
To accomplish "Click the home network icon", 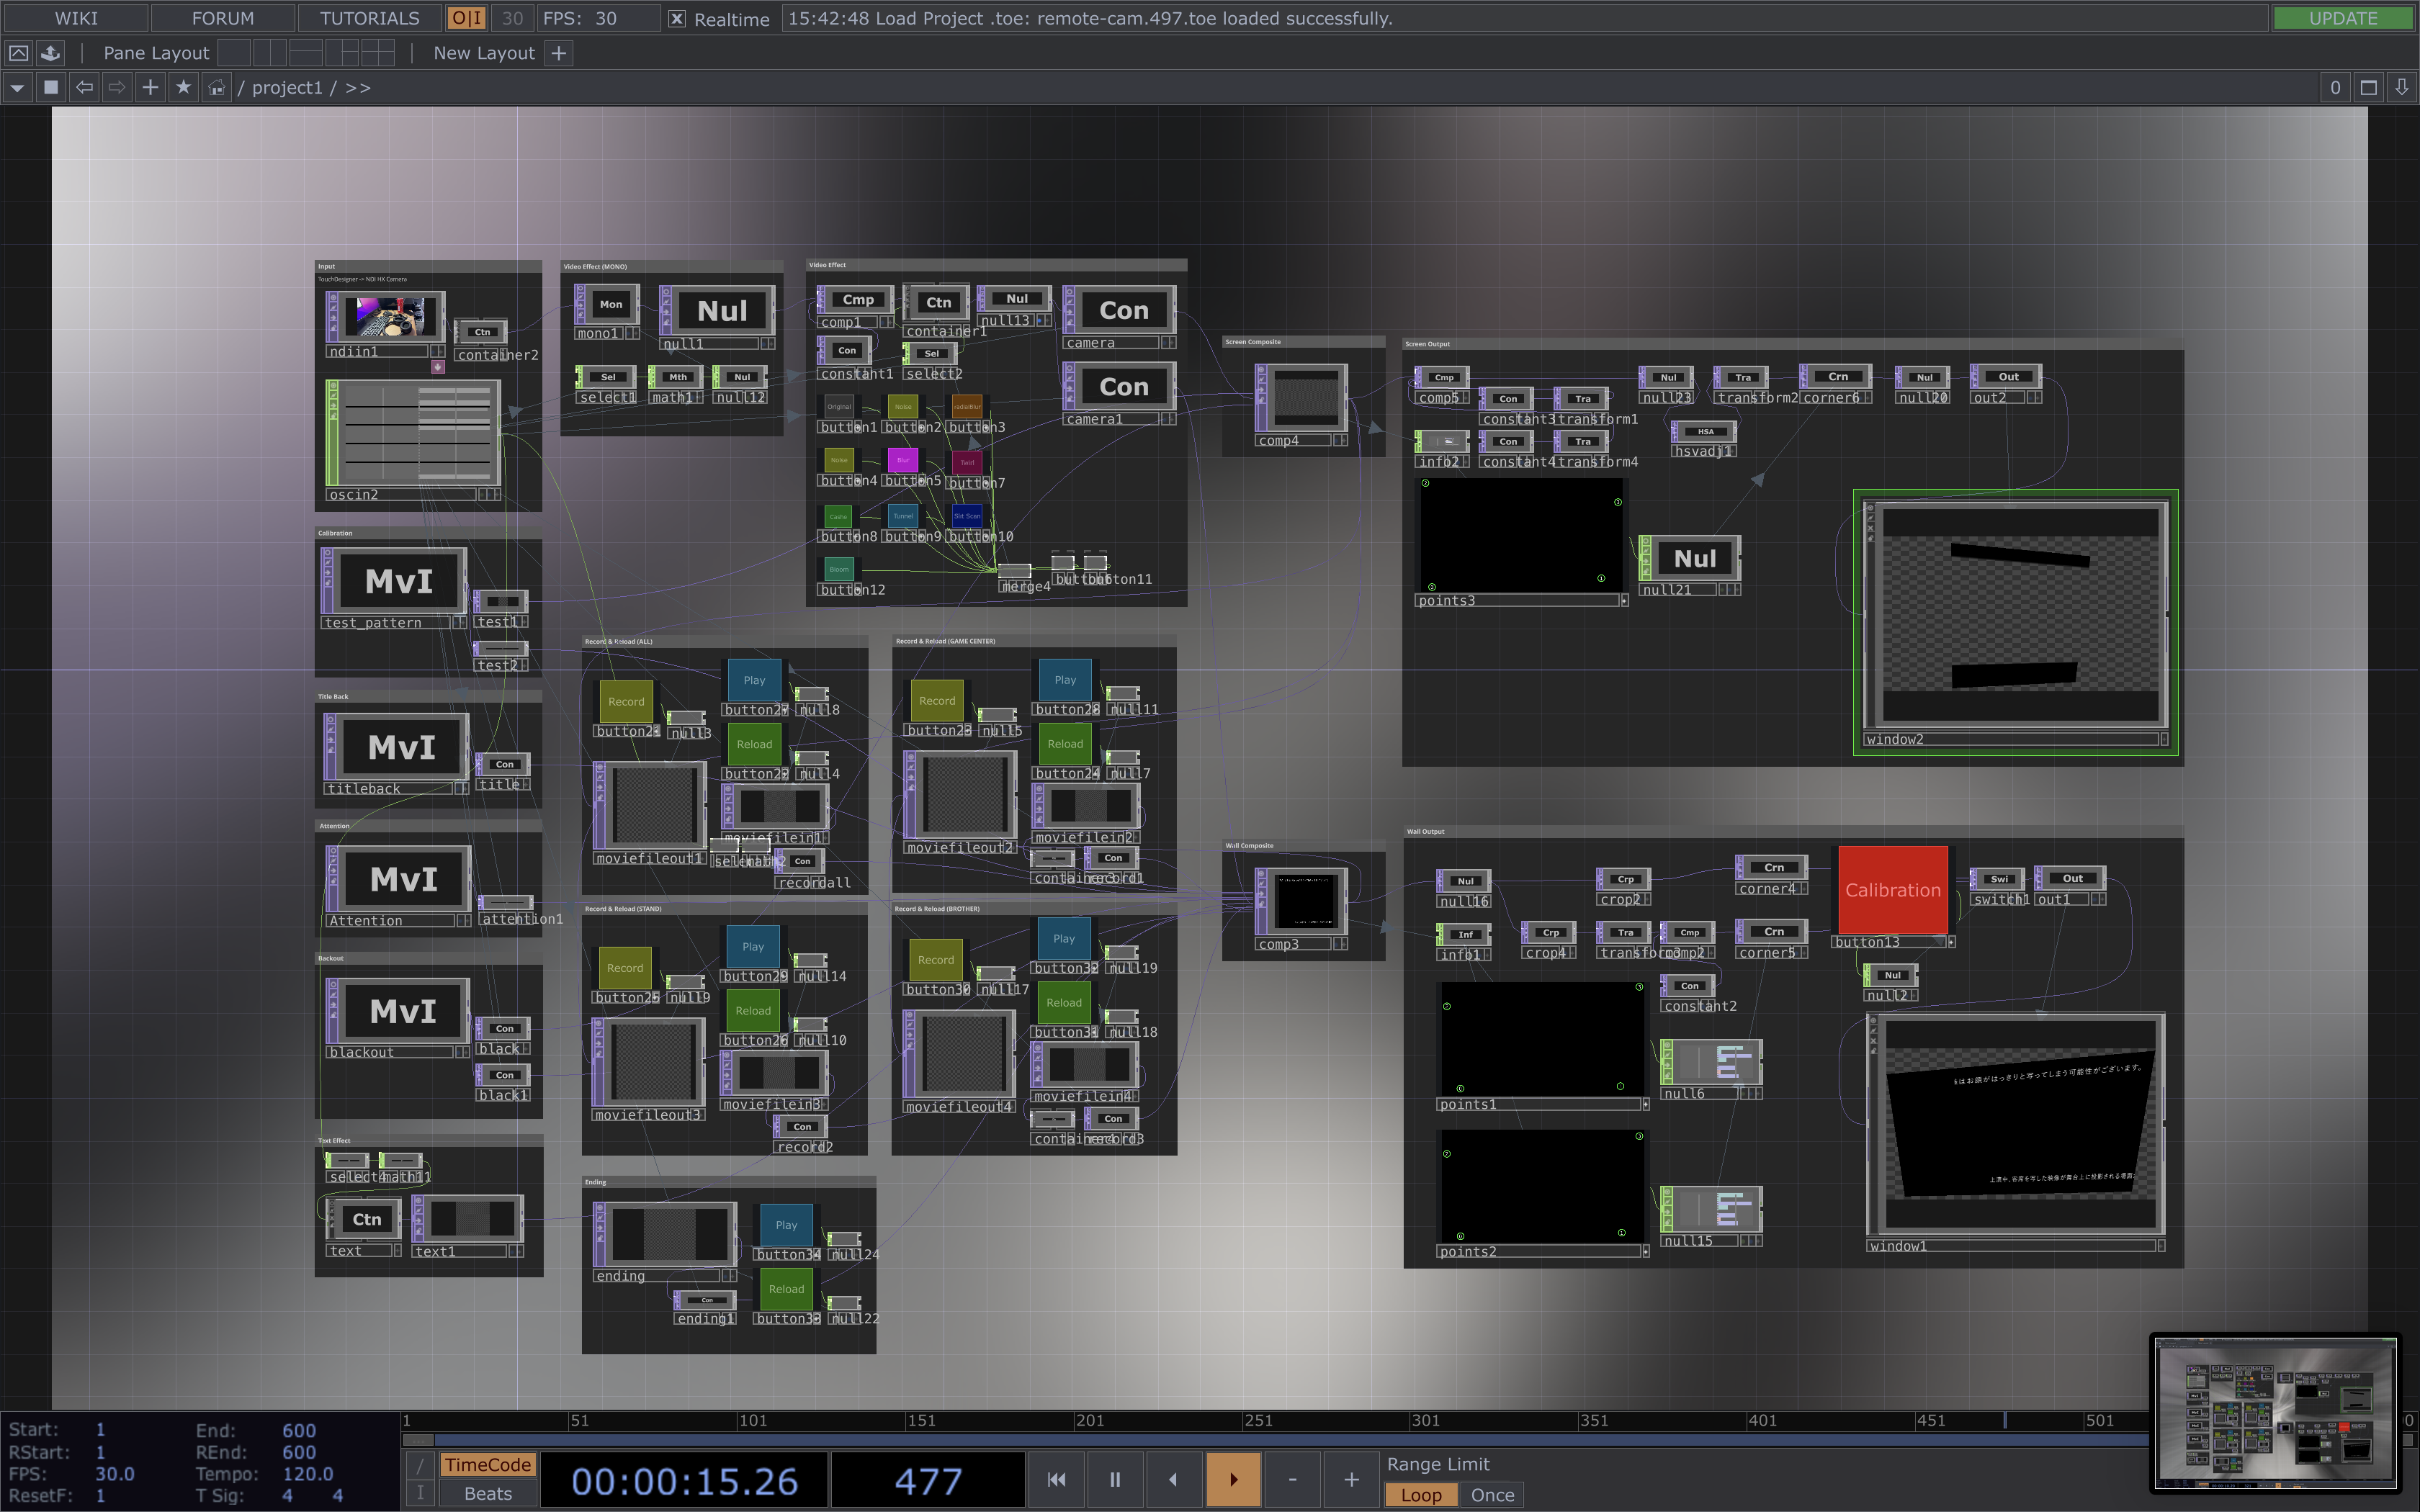I will tap(216, 88).
